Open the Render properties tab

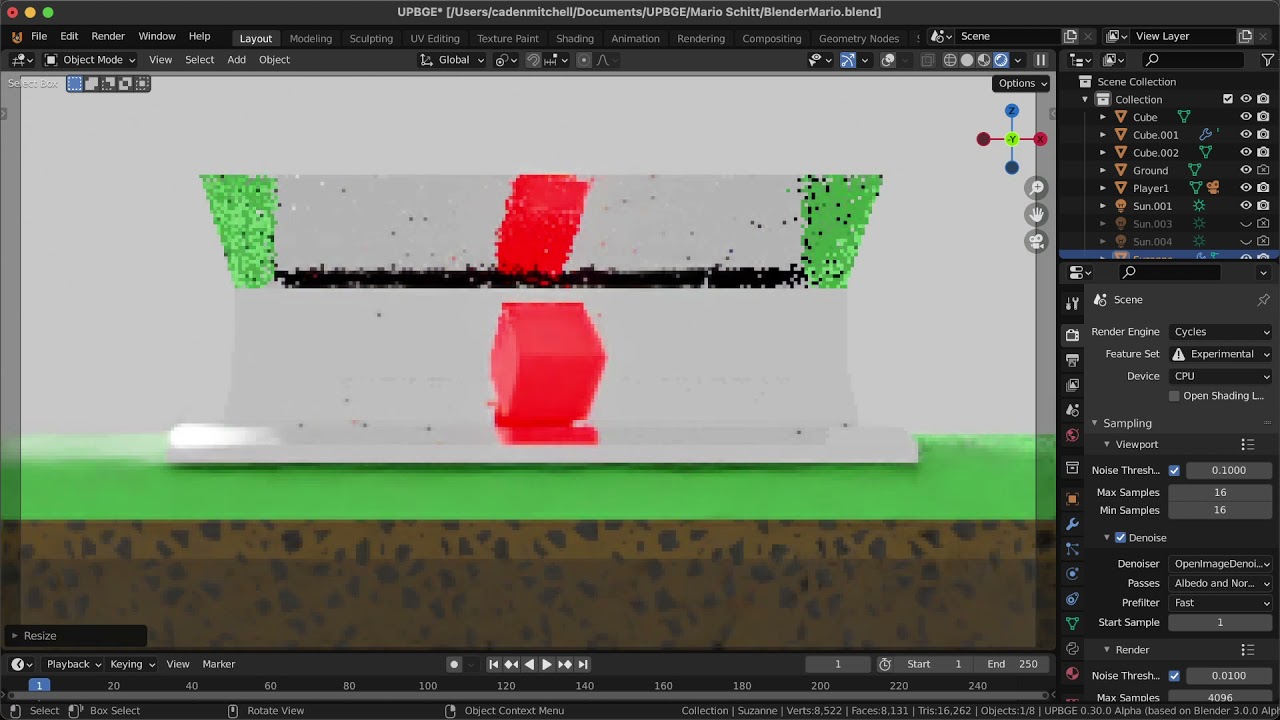coord(1072,335)
